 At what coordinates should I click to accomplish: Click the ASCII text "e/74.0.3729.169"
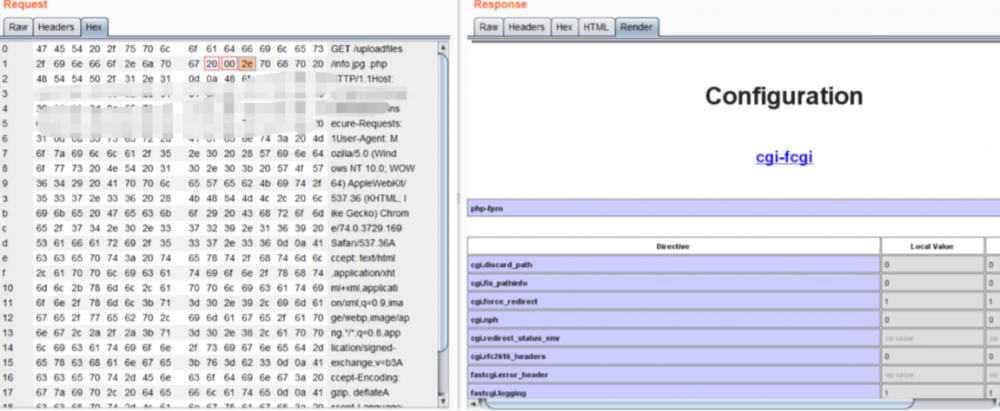pyautogui.click(x=365, y=228)
